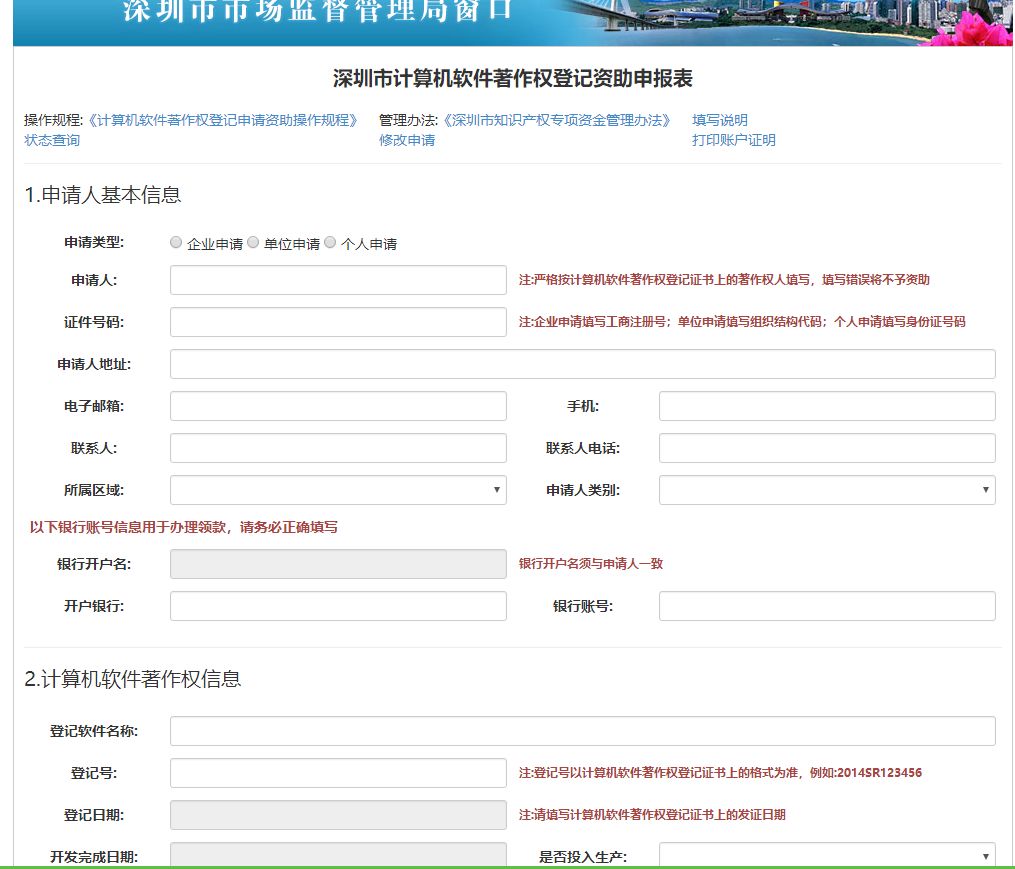Click the 状态查询 link
This screenshot has width=1015, height=869.
point(52,141)
